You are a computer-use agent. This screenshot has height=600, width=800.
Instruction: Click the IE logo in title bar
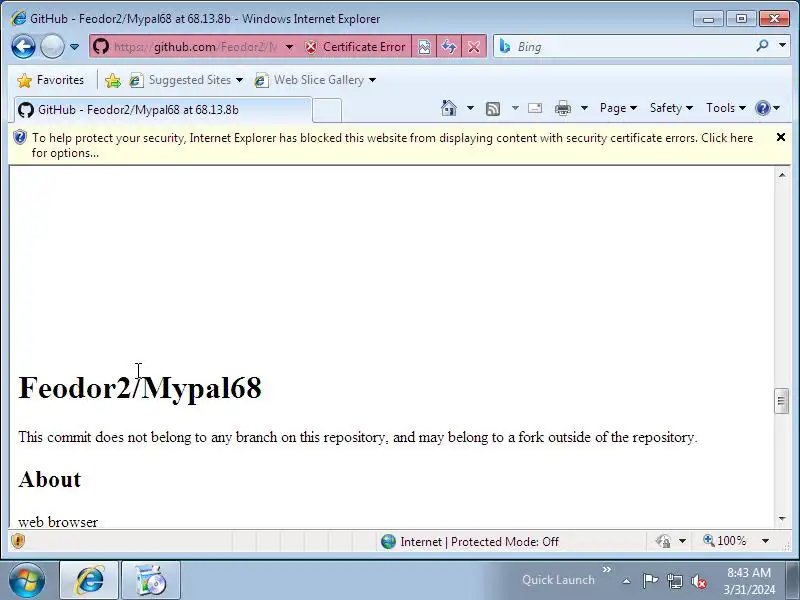tap(18, 18)
